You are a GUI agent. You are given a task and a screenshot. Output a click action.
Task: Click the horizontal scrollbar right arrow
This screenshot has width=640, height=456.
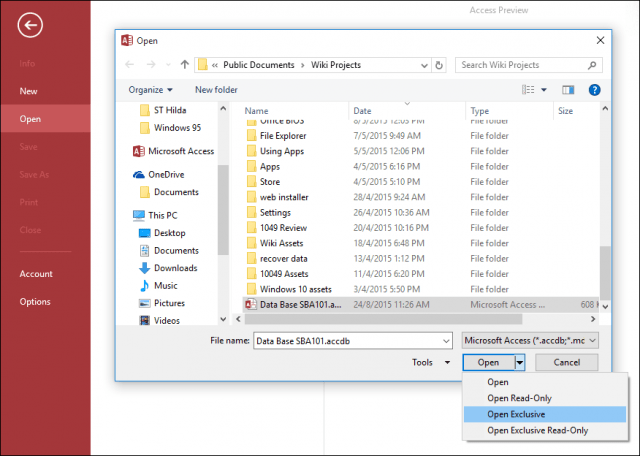click(x=593, y=319)
